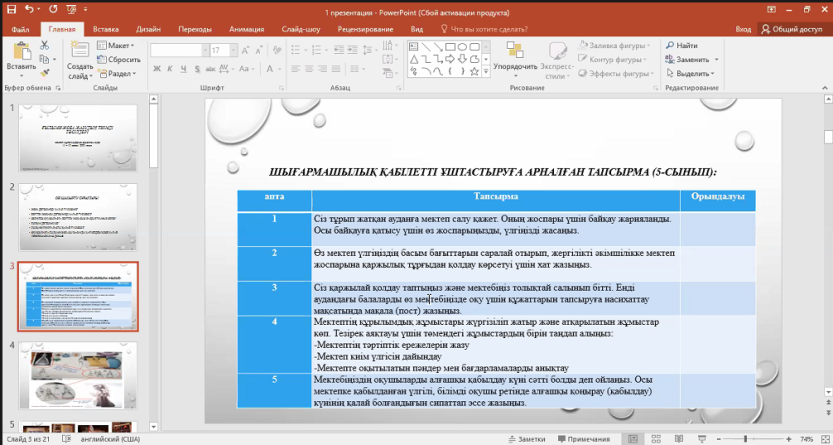The height and width of the screenshot is (445, 833).
Task: Click the Общий доступ share button
Action: (x=794, y=30)
